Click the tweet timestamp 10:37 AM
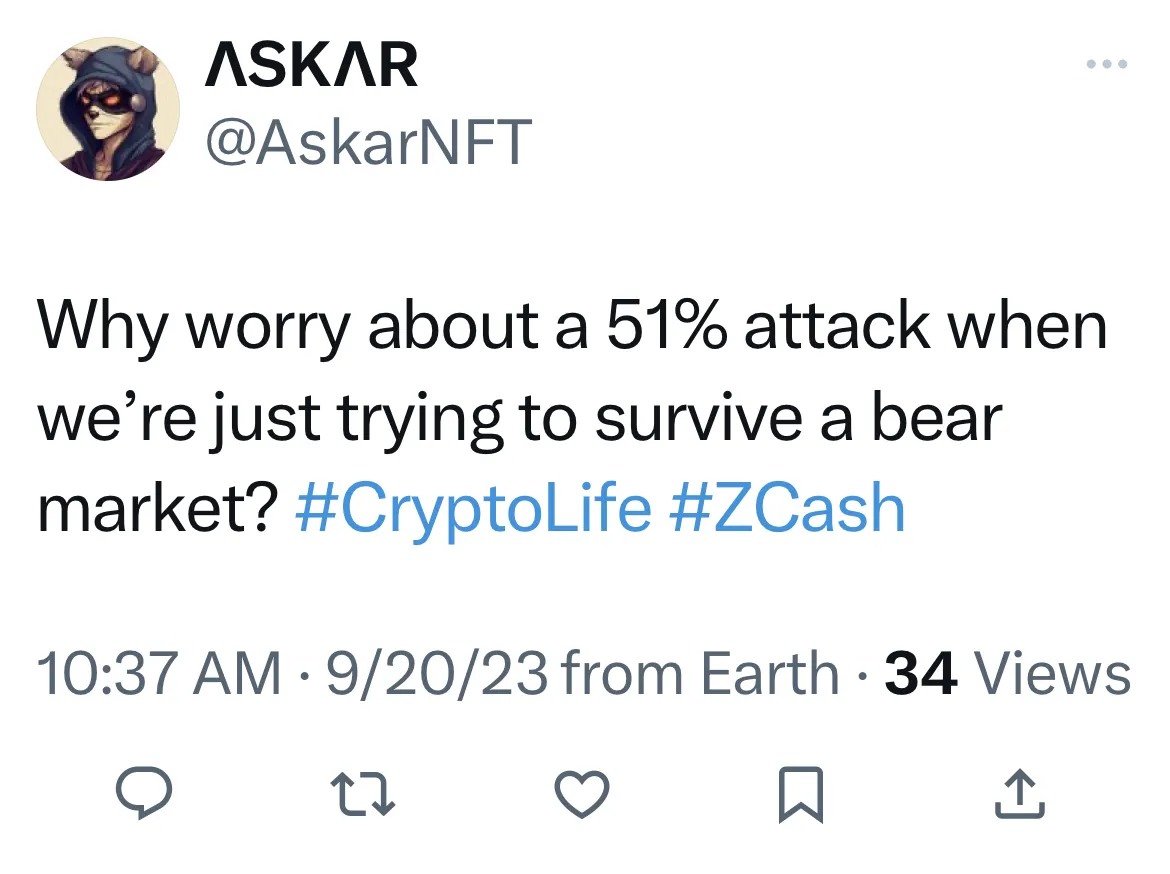 (x=156, y=671)
